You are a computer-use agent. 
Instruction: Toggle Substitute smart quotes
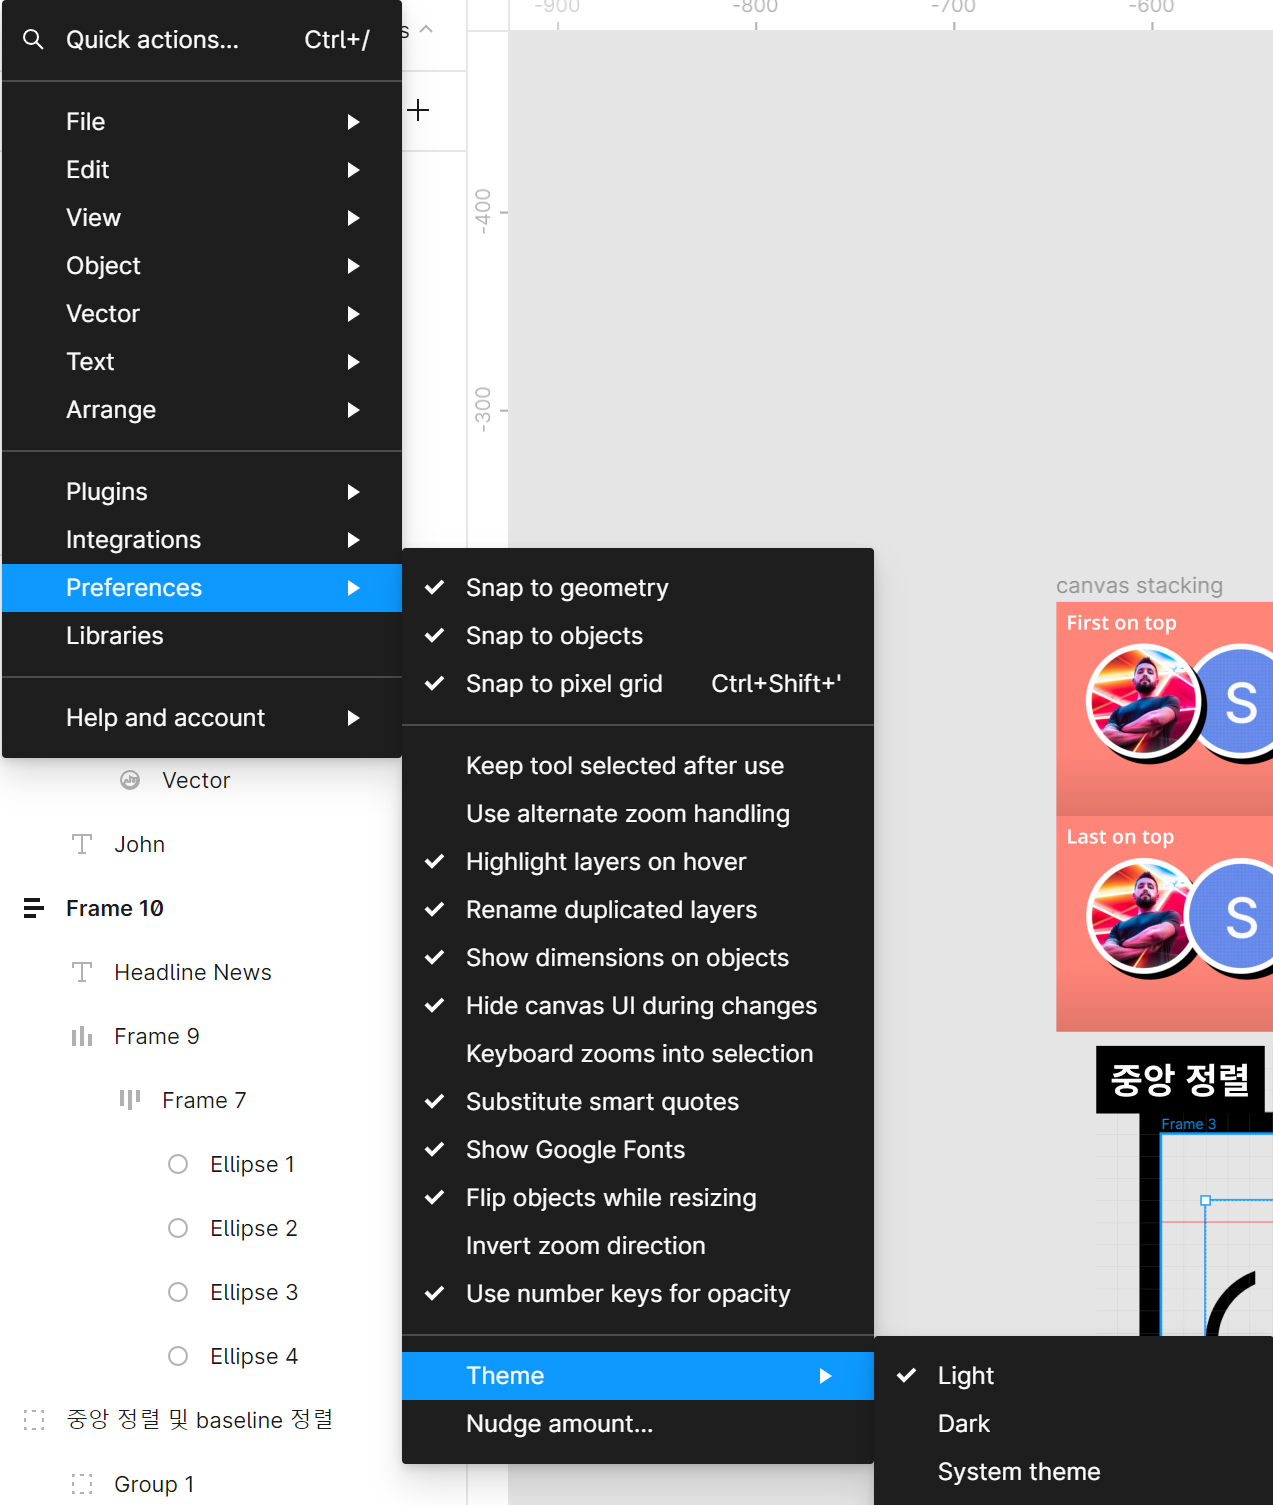638,1102
